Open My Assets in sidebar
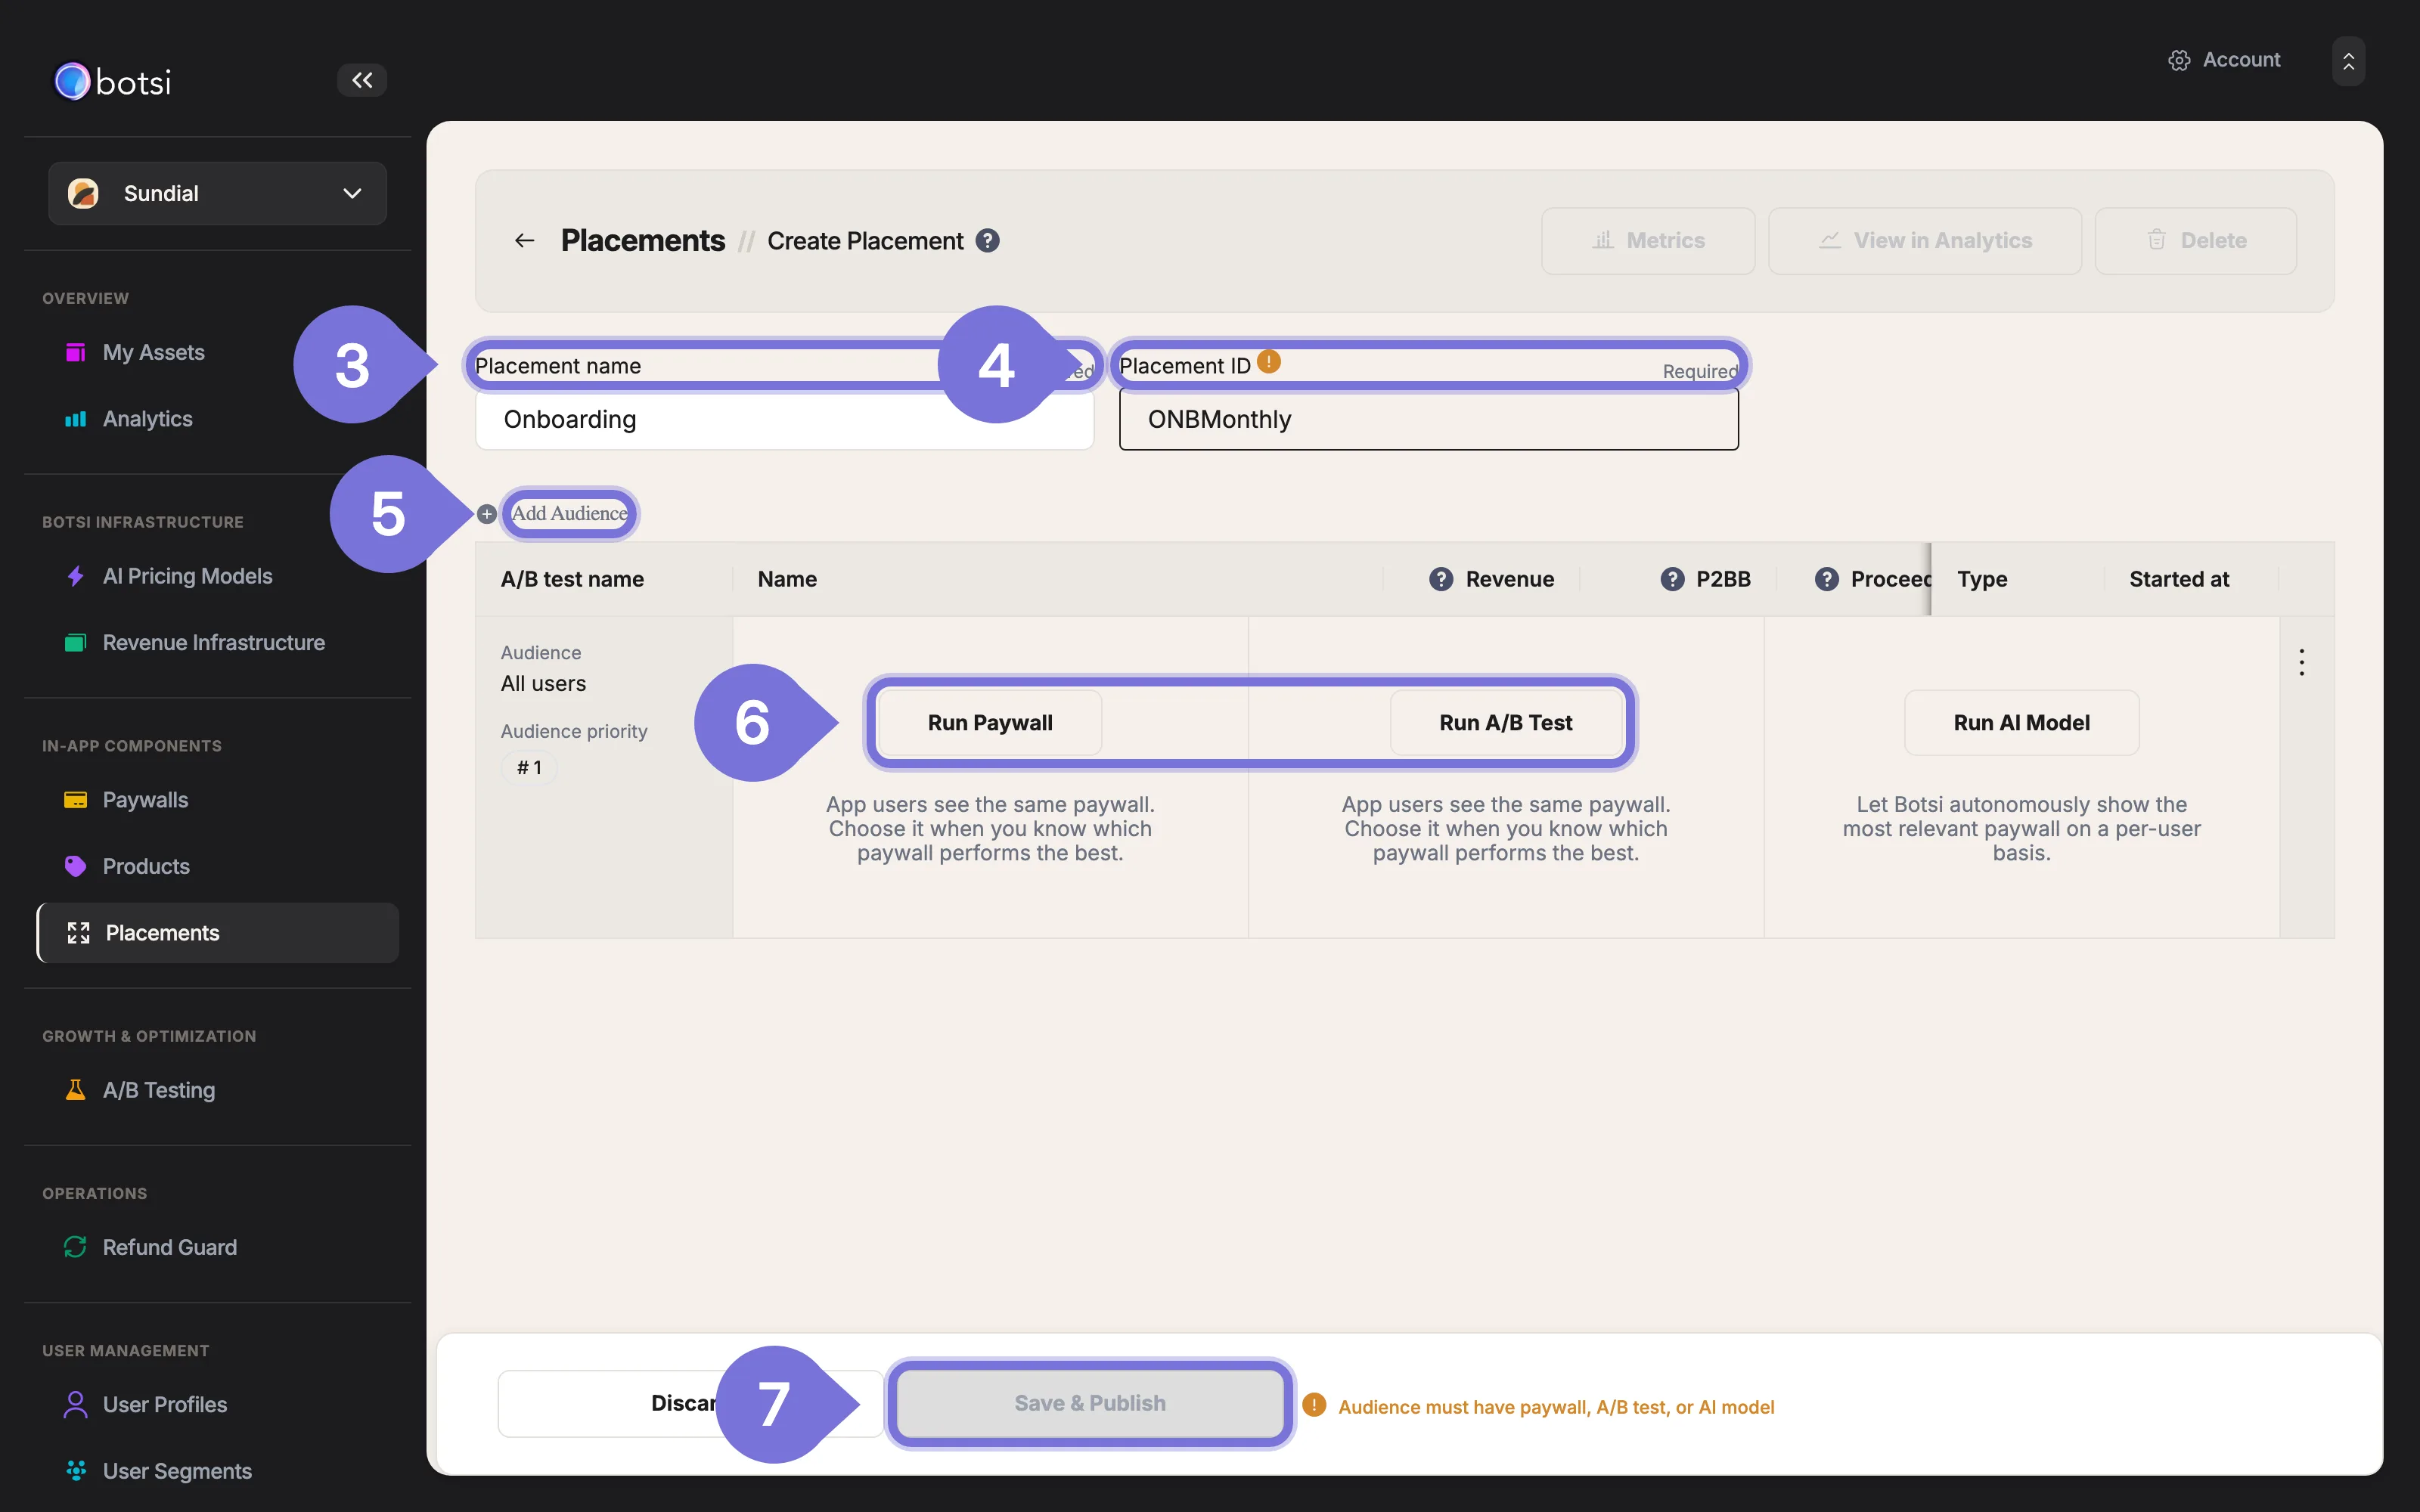The image size is (2420, 1512). pyautogui.click(x=153, y=352)
